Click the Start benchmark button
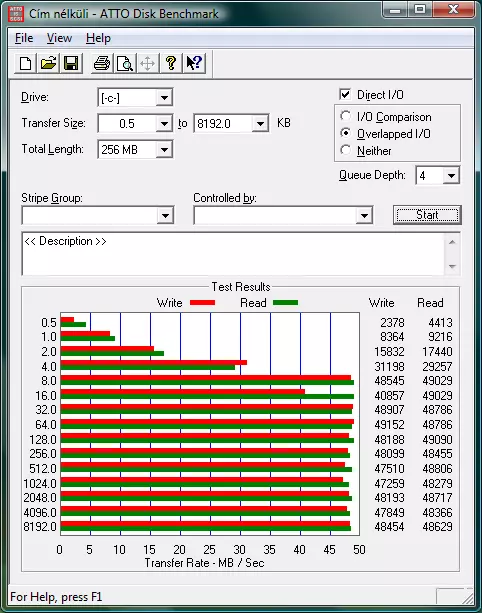This screenshot has height=613, width=482. point(427,215)
